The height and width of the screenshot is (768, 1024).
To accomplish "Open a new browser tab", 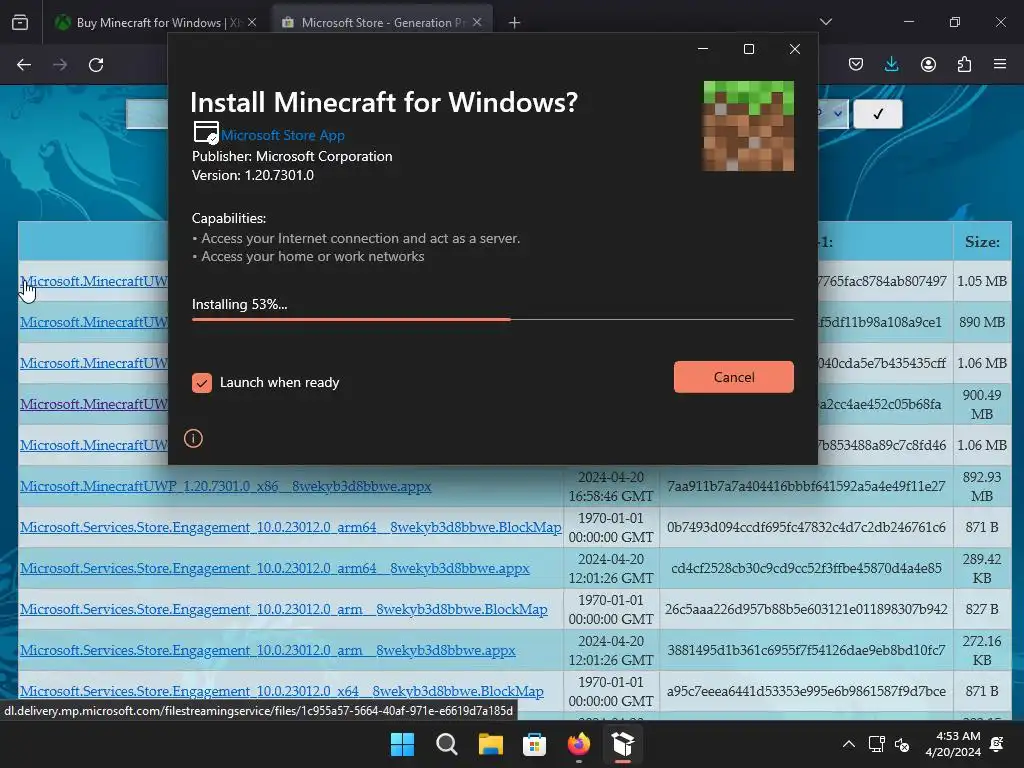I will click(515, 23).
